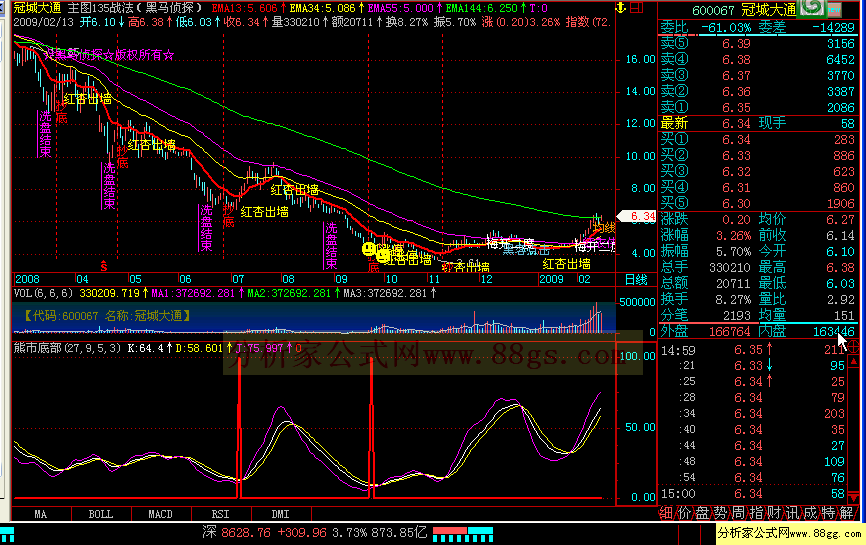Switch to the MA indicator tab

pyautogui.click(x=41, y=514)
